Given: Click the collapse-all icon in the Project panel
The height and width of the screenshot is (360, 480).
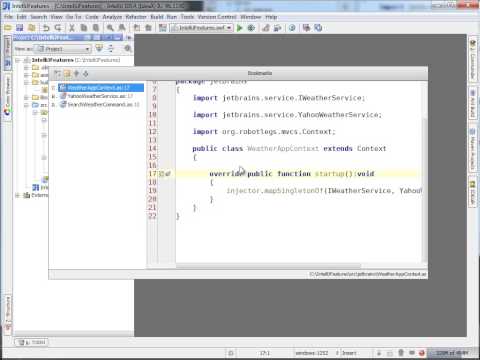Looking at the screenshot, I should point(110,49).
